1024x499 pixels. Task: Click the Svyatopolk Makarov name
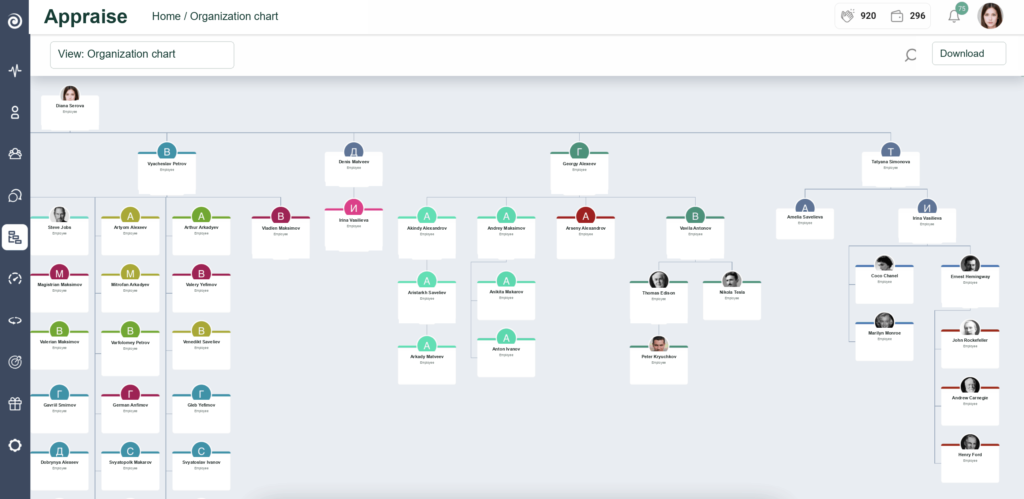[x=131, y=462]
